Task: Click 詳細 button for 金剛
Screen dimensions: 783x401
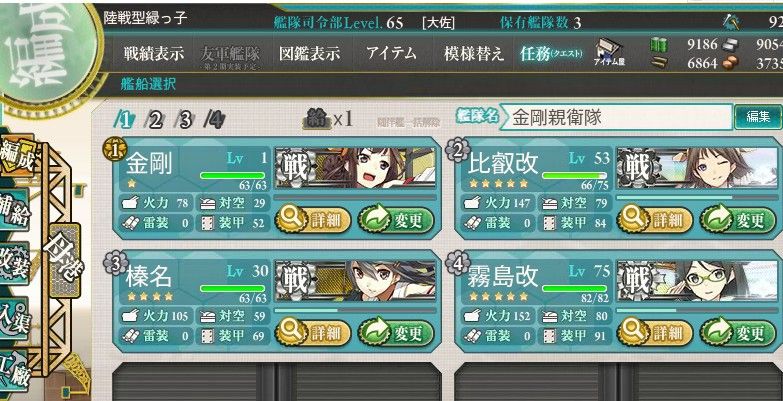Action: (x=313, y=220)
